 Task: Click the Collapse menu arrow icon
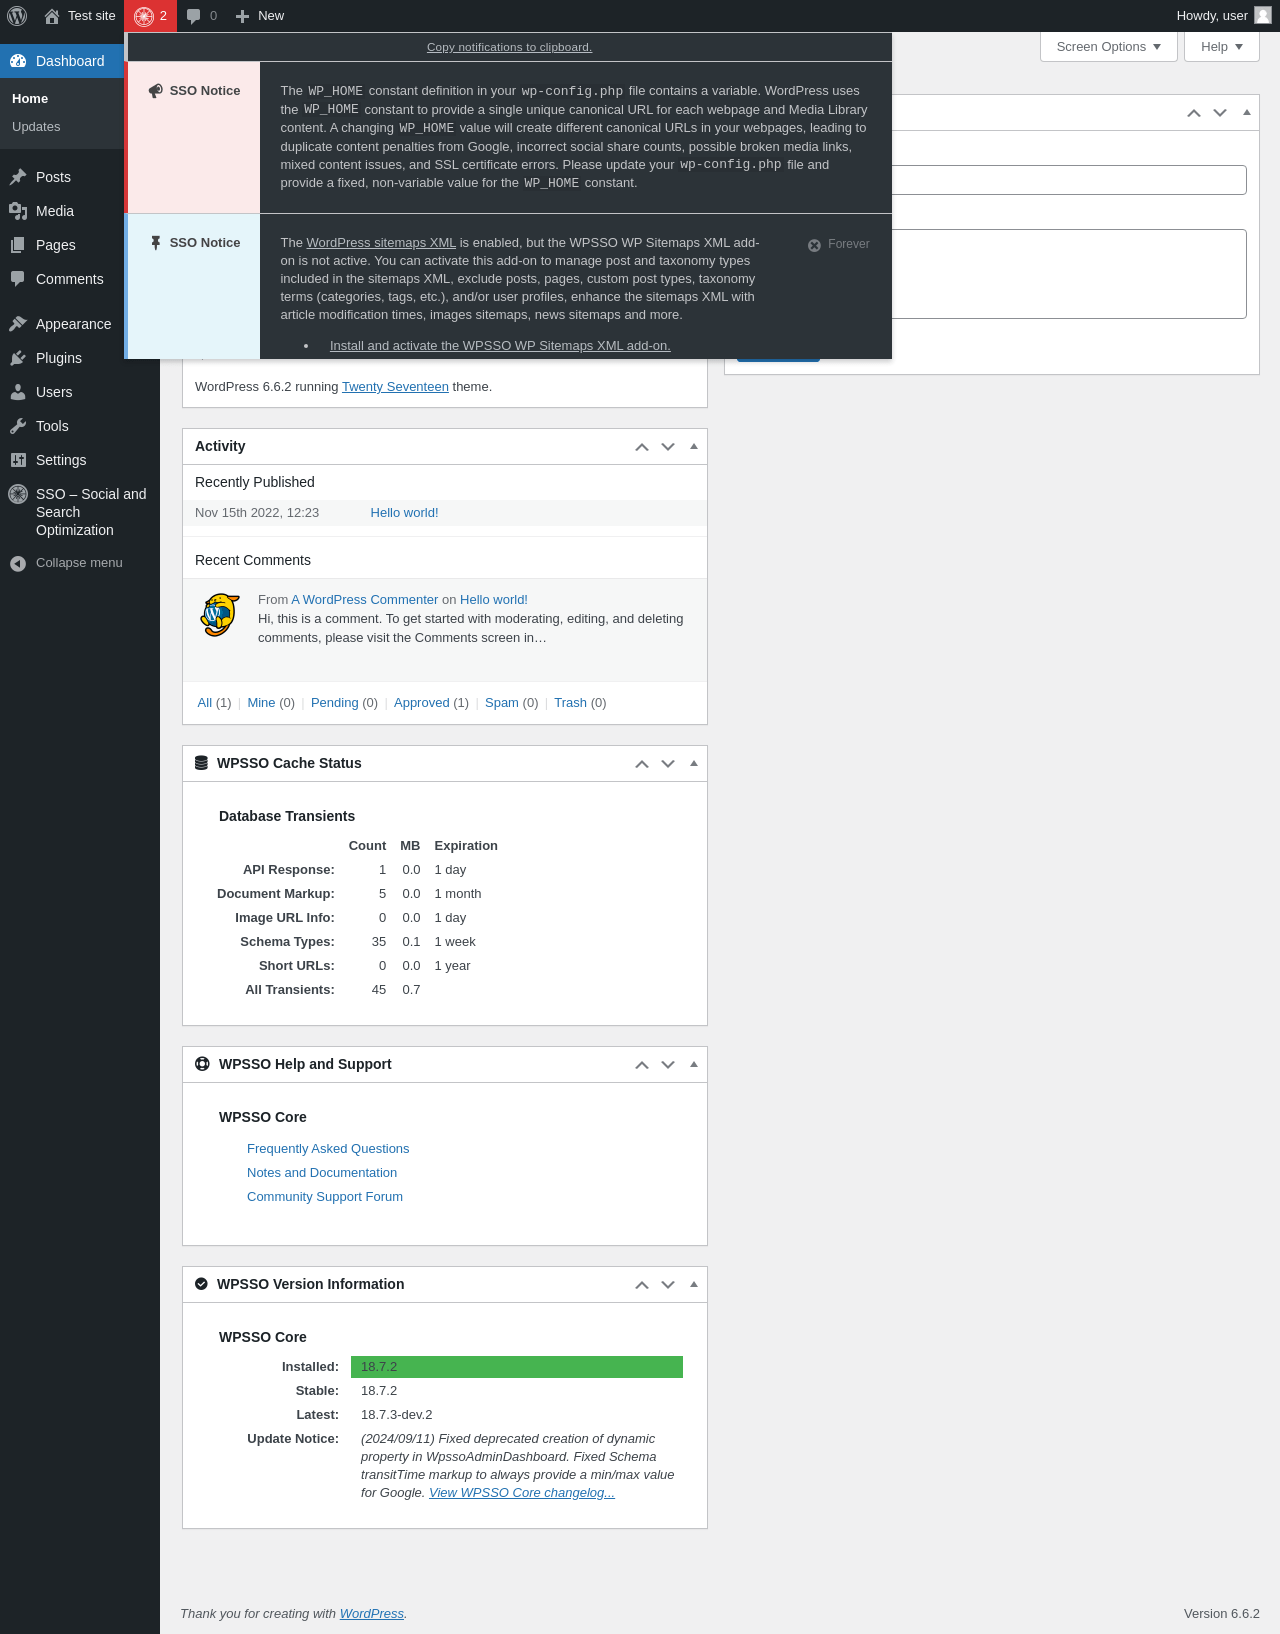(x=18, y=563)
